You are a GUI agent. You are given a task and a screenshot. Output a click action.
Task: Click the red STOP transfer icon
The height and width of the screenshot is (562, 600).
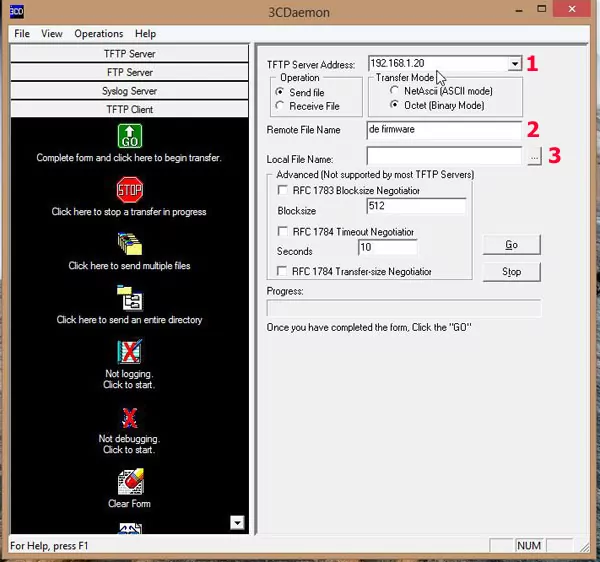[x=129, y=189]
